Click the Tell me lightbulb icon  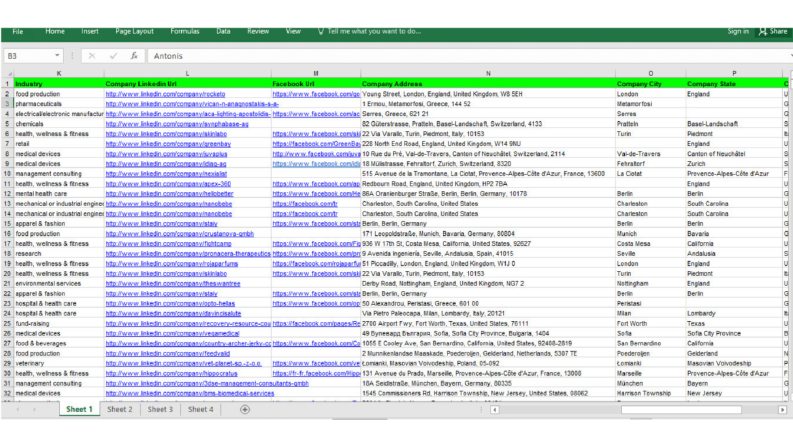(x=321, y=31)
